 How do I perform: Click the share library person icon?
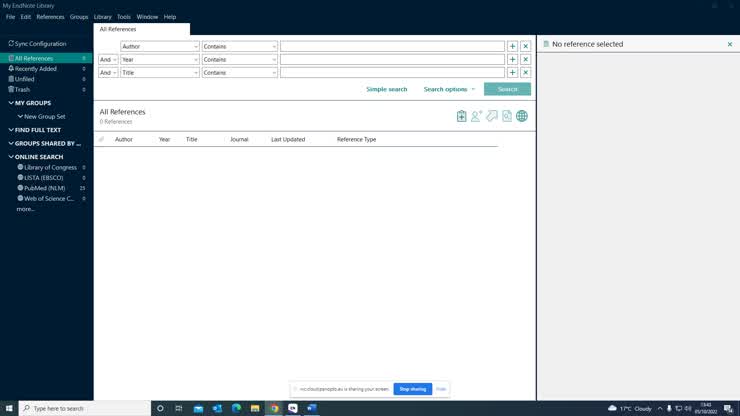pyautogui.click(x=477, y=116)
